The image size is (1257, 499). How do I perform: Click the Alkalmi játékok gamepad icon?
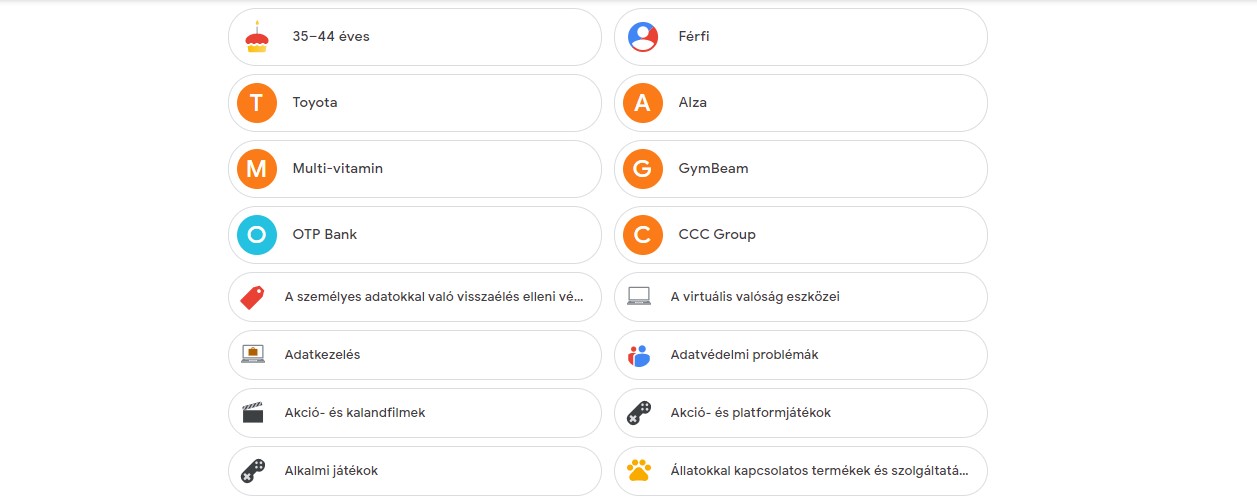coord(253,470)
